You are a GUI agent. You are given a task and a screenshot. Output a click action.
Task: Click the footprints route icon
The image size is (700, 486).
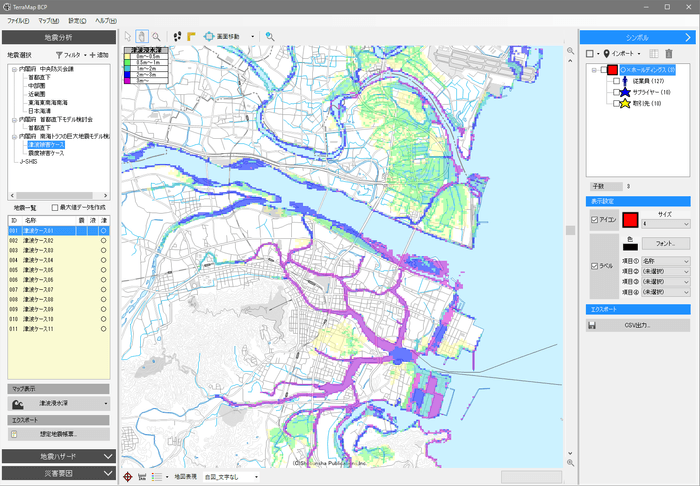(178, 36)
